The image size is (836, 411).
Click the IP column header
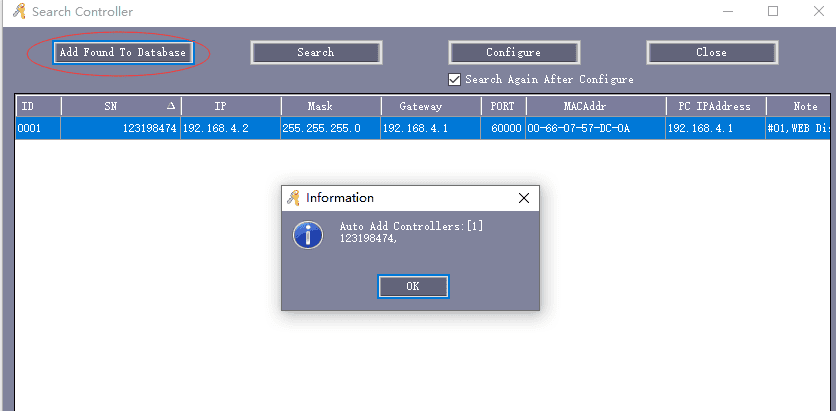(x=230, y=106)
